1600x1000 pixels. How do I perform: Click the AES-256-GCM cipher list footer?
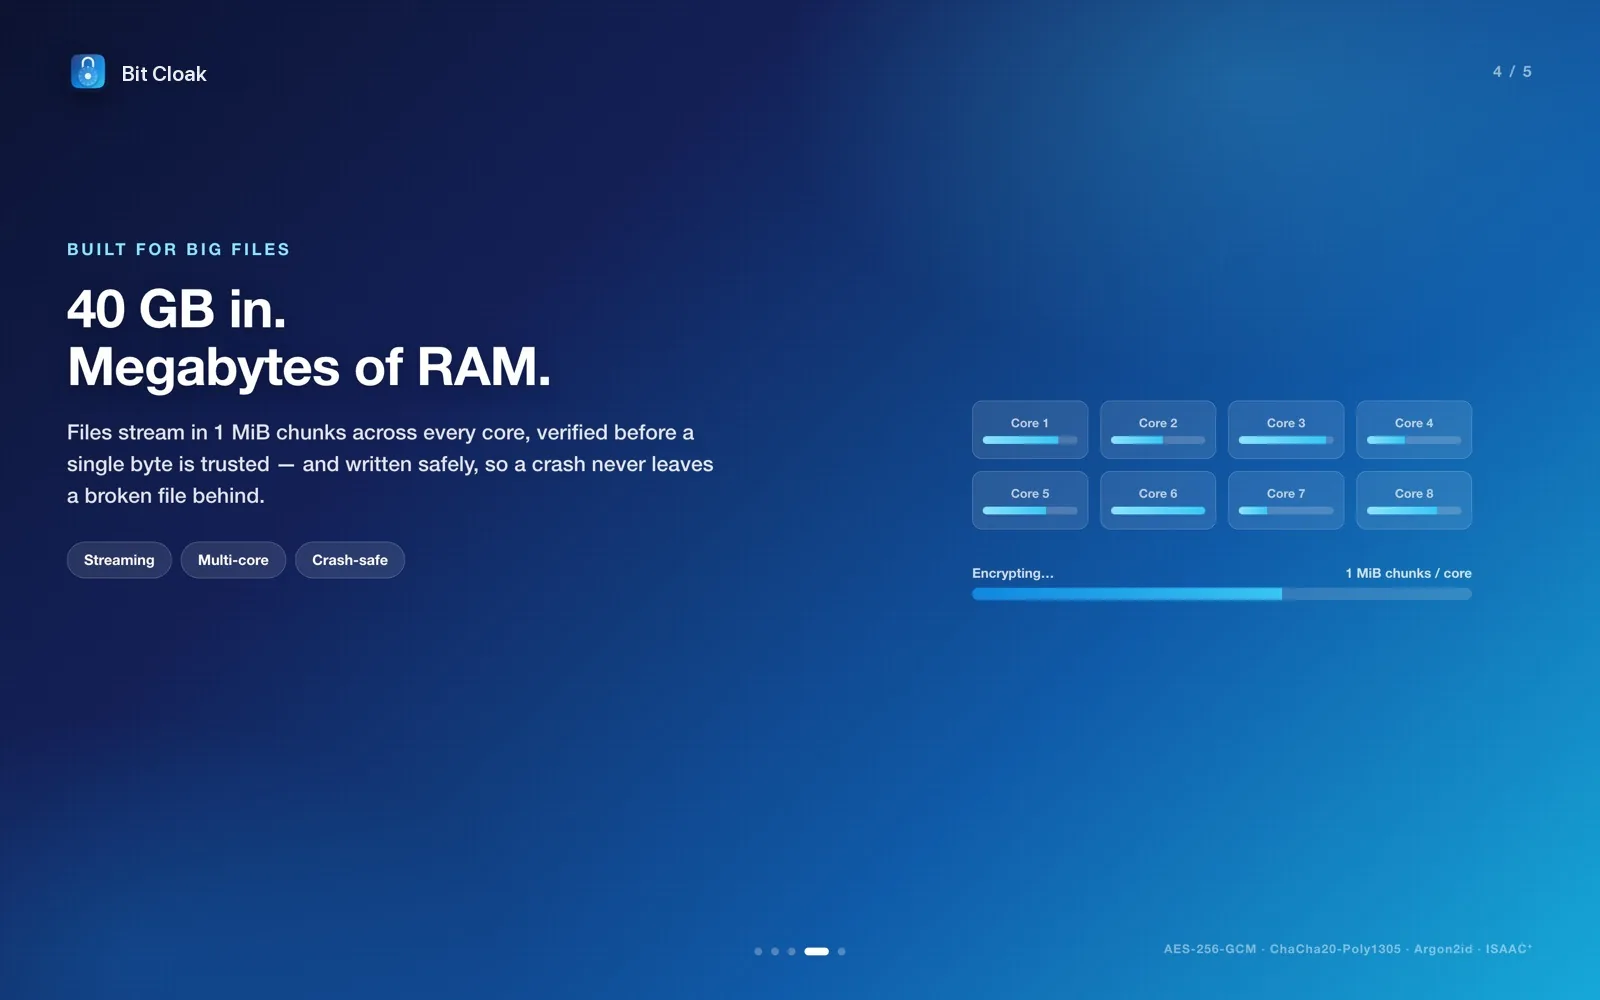point(1348,949)
